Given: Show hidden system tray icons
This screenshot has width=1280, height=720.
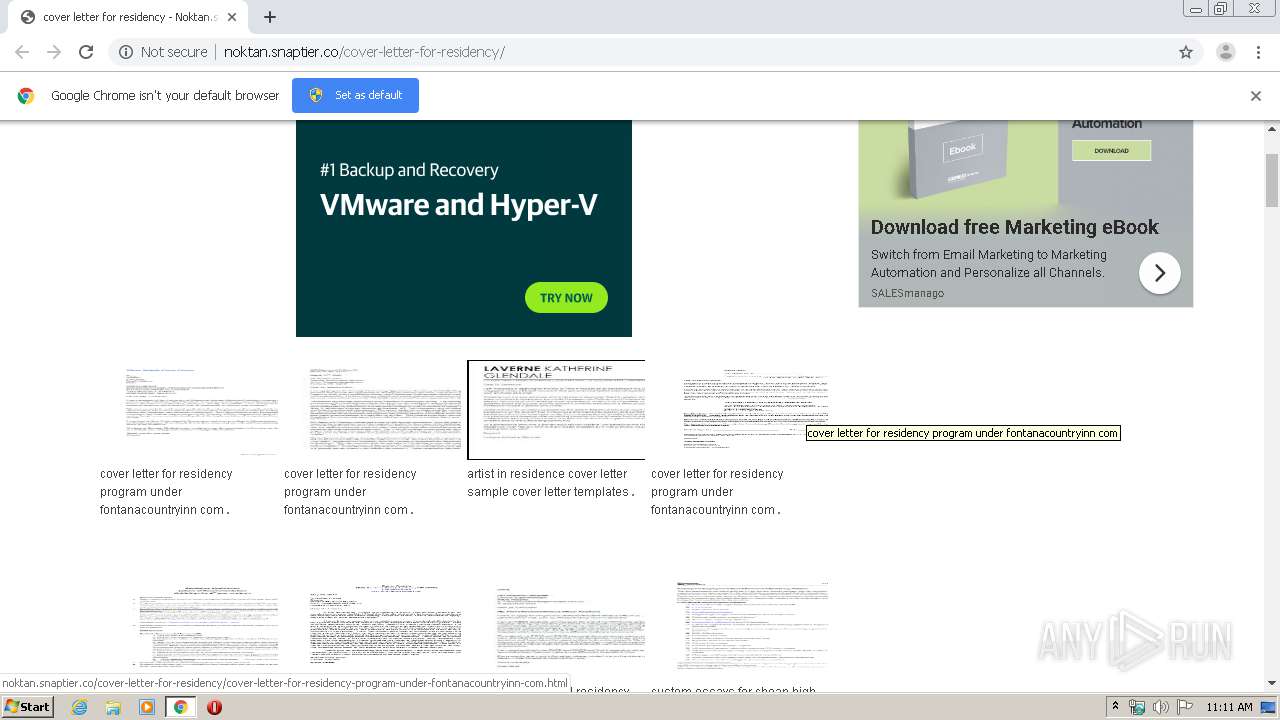Looking at the screenshot, I should [1115, 707].
